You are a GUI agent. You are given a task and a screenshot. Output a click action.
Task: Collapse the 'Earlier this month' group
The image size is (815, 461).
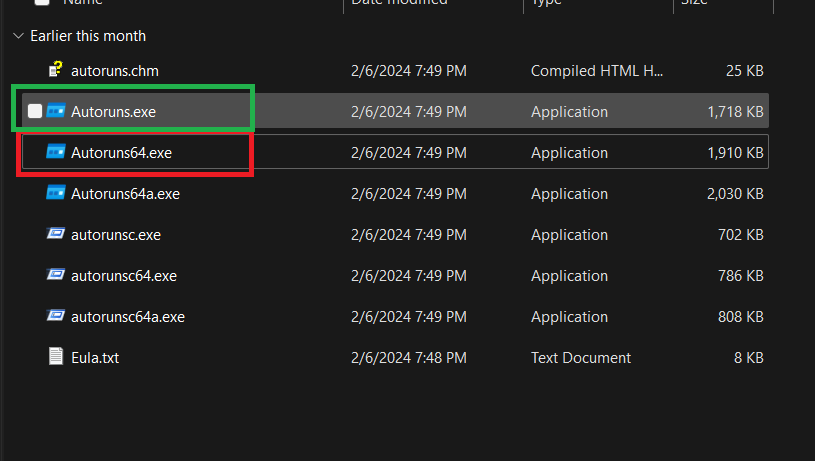coord(18,36)
